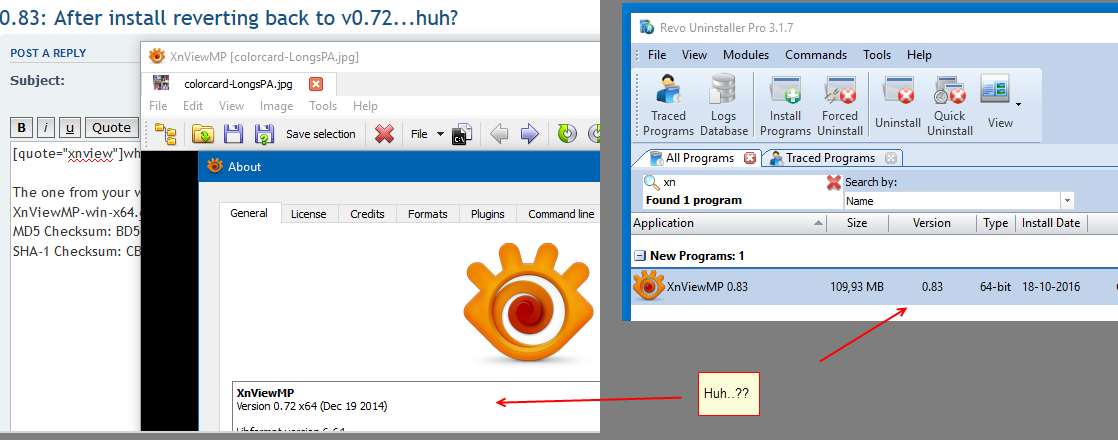Click the copy path C:\ icon in XnViewMP
Screen dimensions: 1118x440
pos(462,133)
